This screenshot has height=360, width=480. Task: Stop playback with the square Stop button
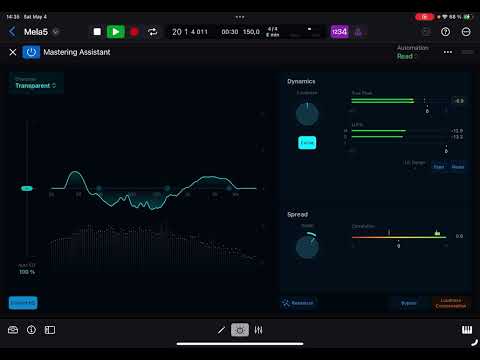pyautogui.click(x=97, y=32)
